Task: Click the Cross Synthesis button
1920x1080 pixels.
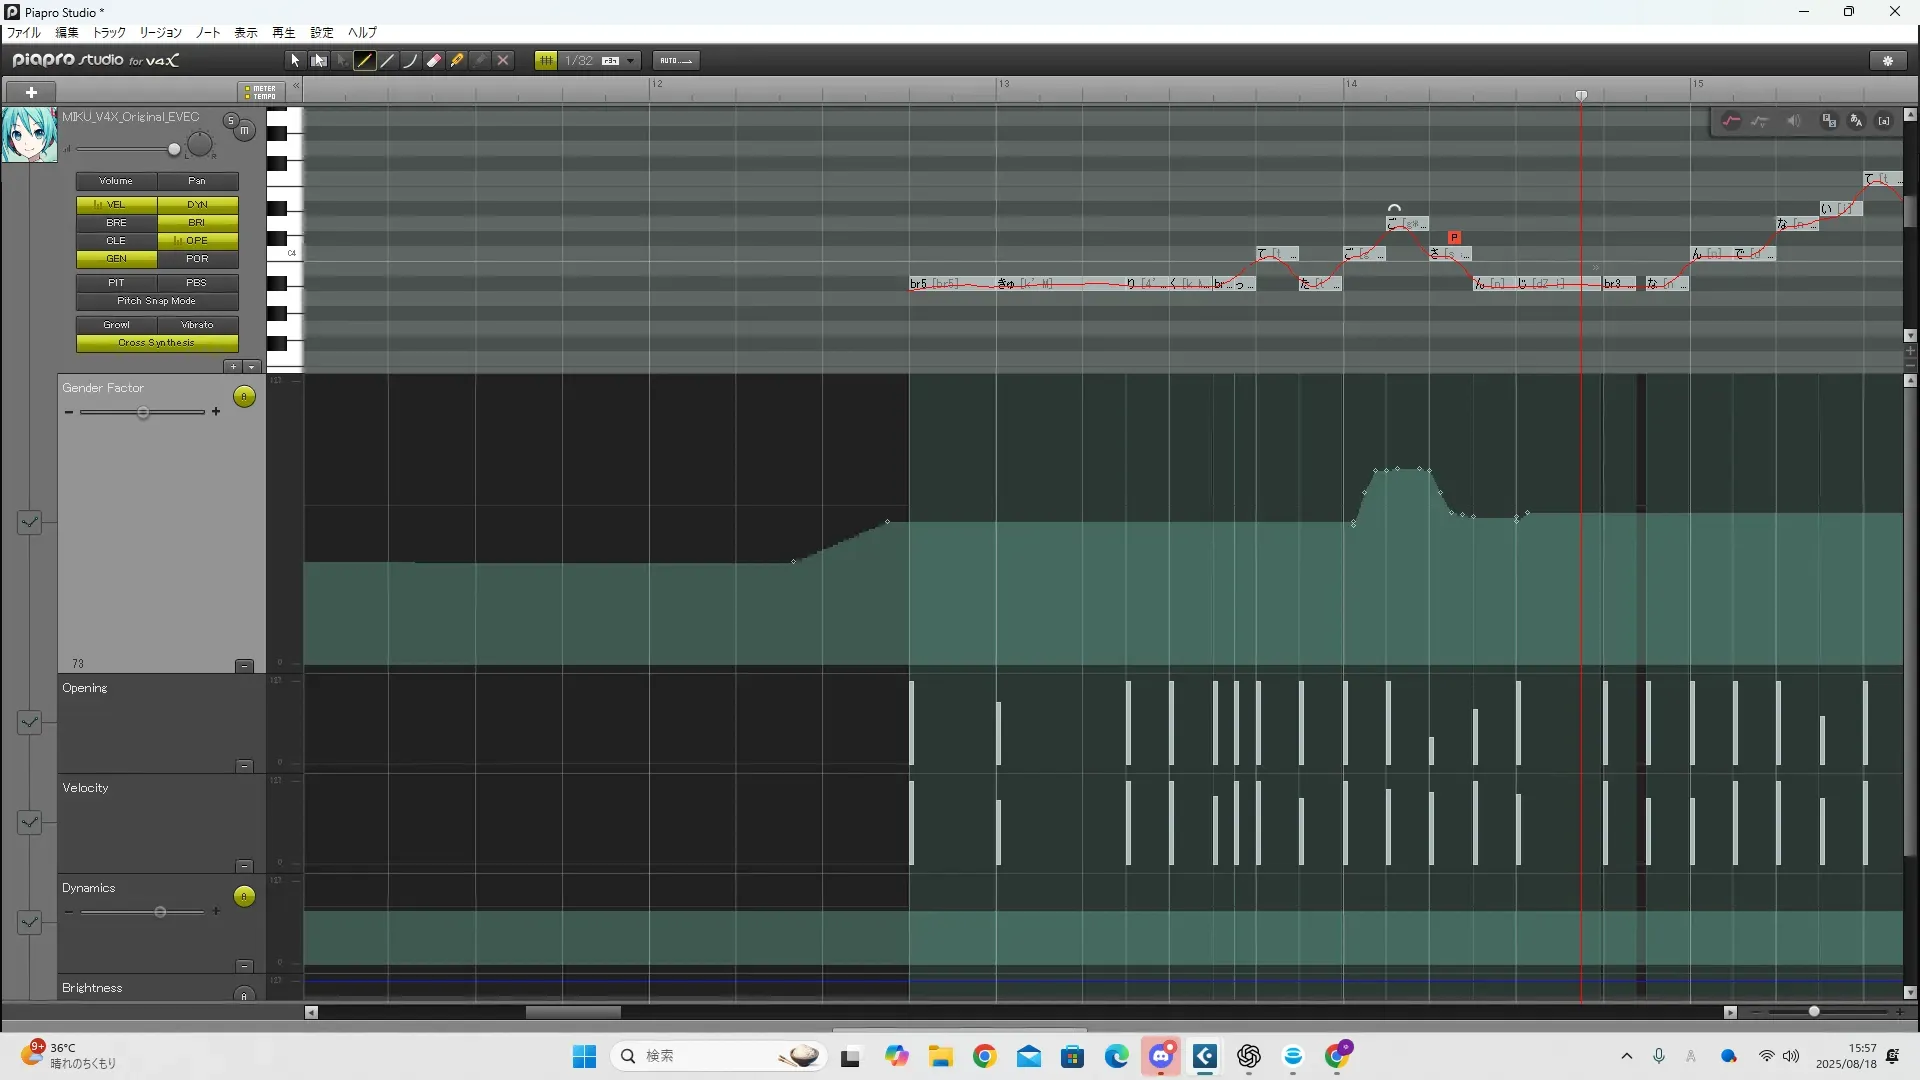Action: [157, 343]
